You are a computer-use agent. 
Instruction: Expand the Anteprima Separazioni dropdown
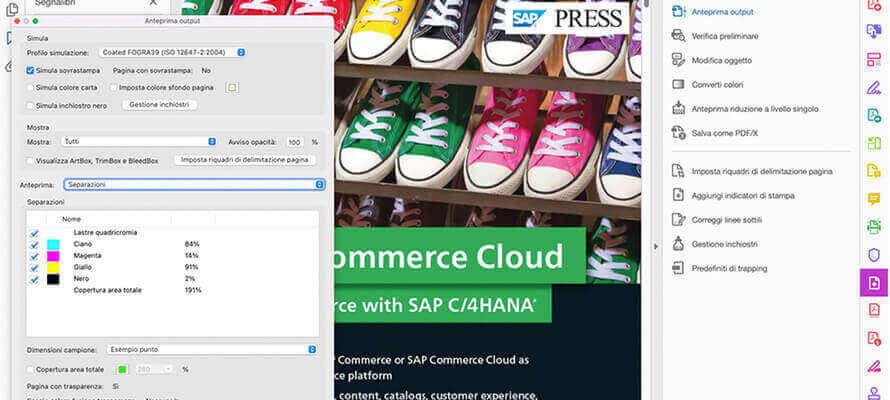(x=194, y=184)
